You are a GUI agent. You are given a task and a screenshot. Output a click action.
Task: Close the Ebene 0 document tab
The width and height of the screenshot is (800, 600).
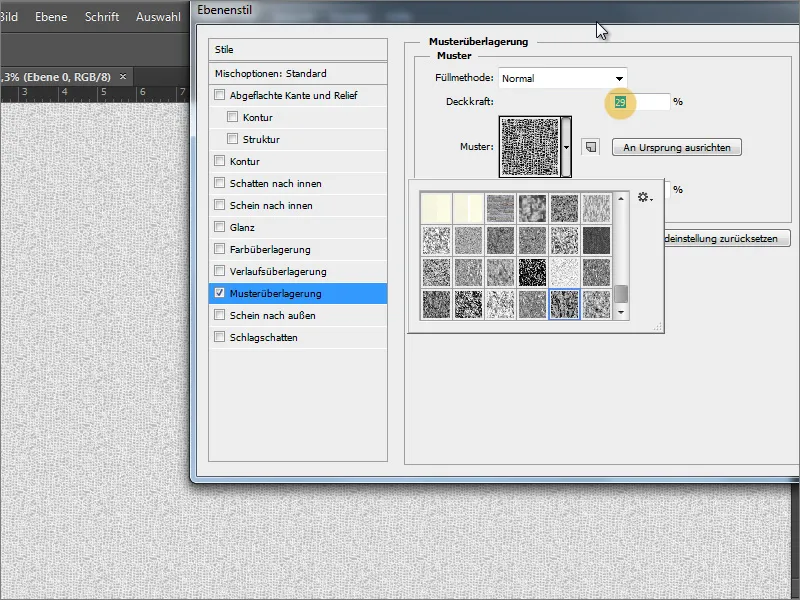click(123, 77)
